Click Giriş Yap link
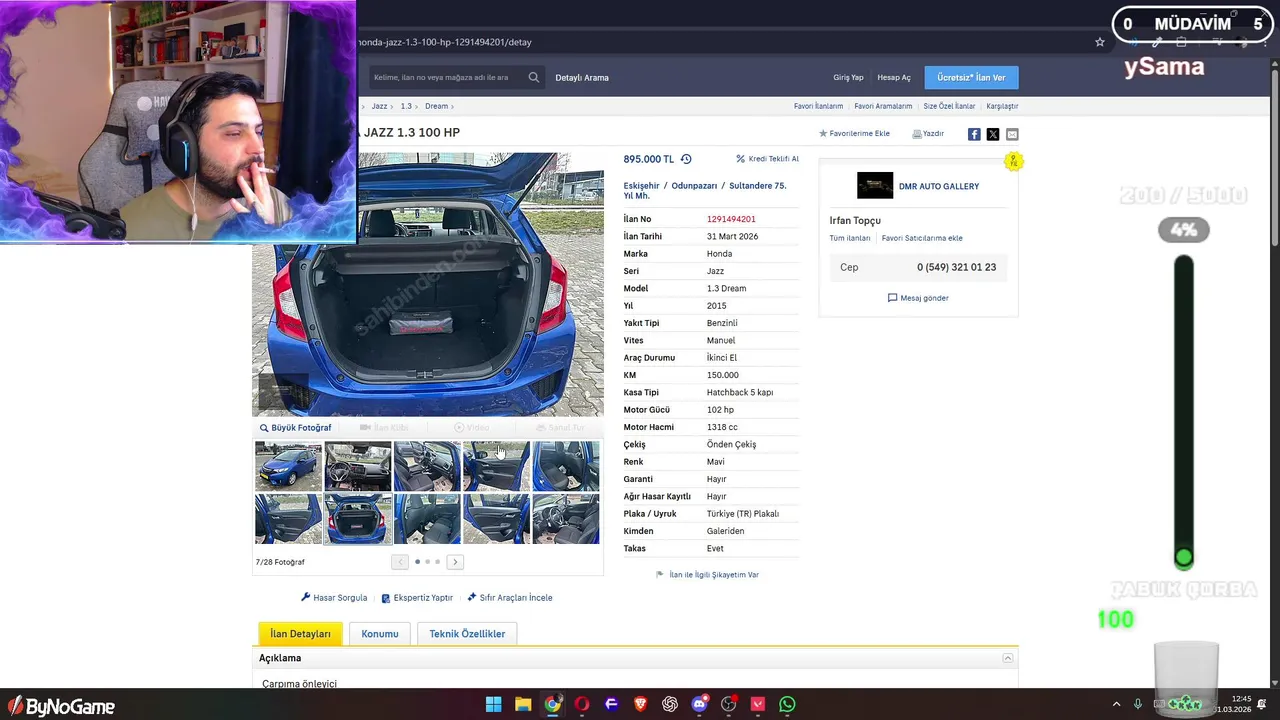The image size is (1280, 720). 848,77
